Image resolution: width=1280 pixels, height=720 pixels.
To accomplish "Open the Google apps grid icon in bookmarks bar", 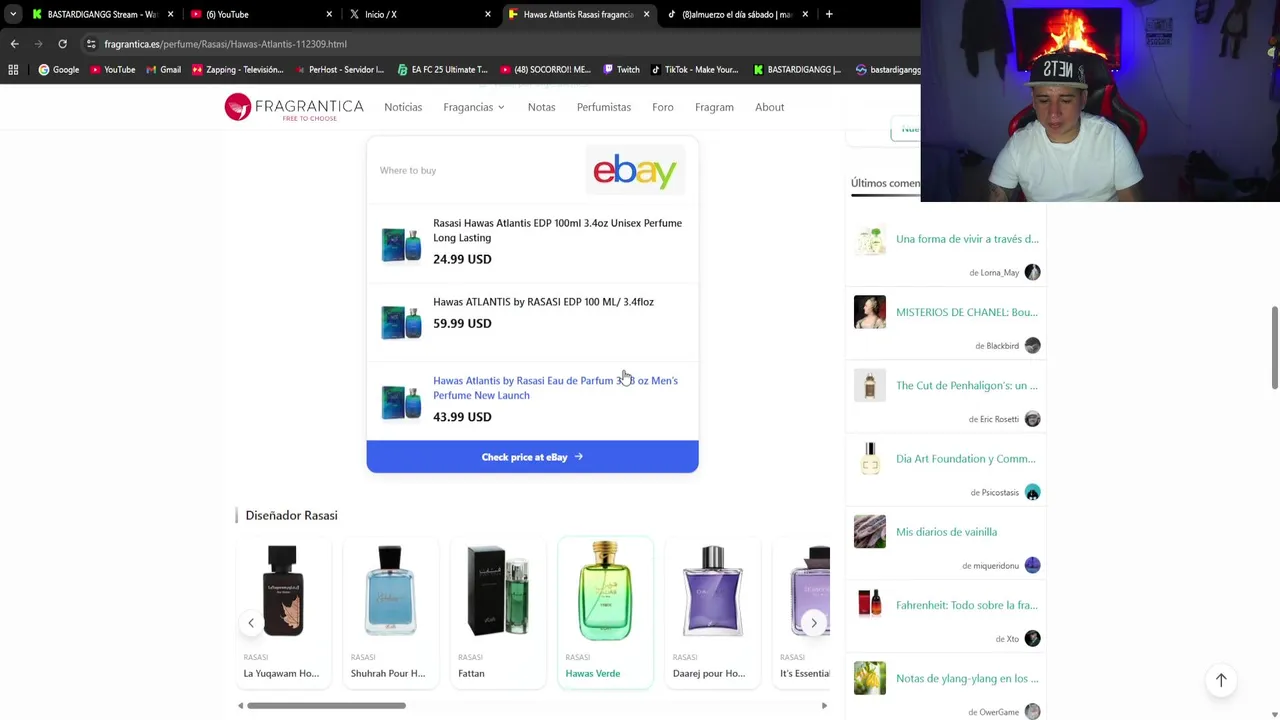I will (x=13, y=70).
